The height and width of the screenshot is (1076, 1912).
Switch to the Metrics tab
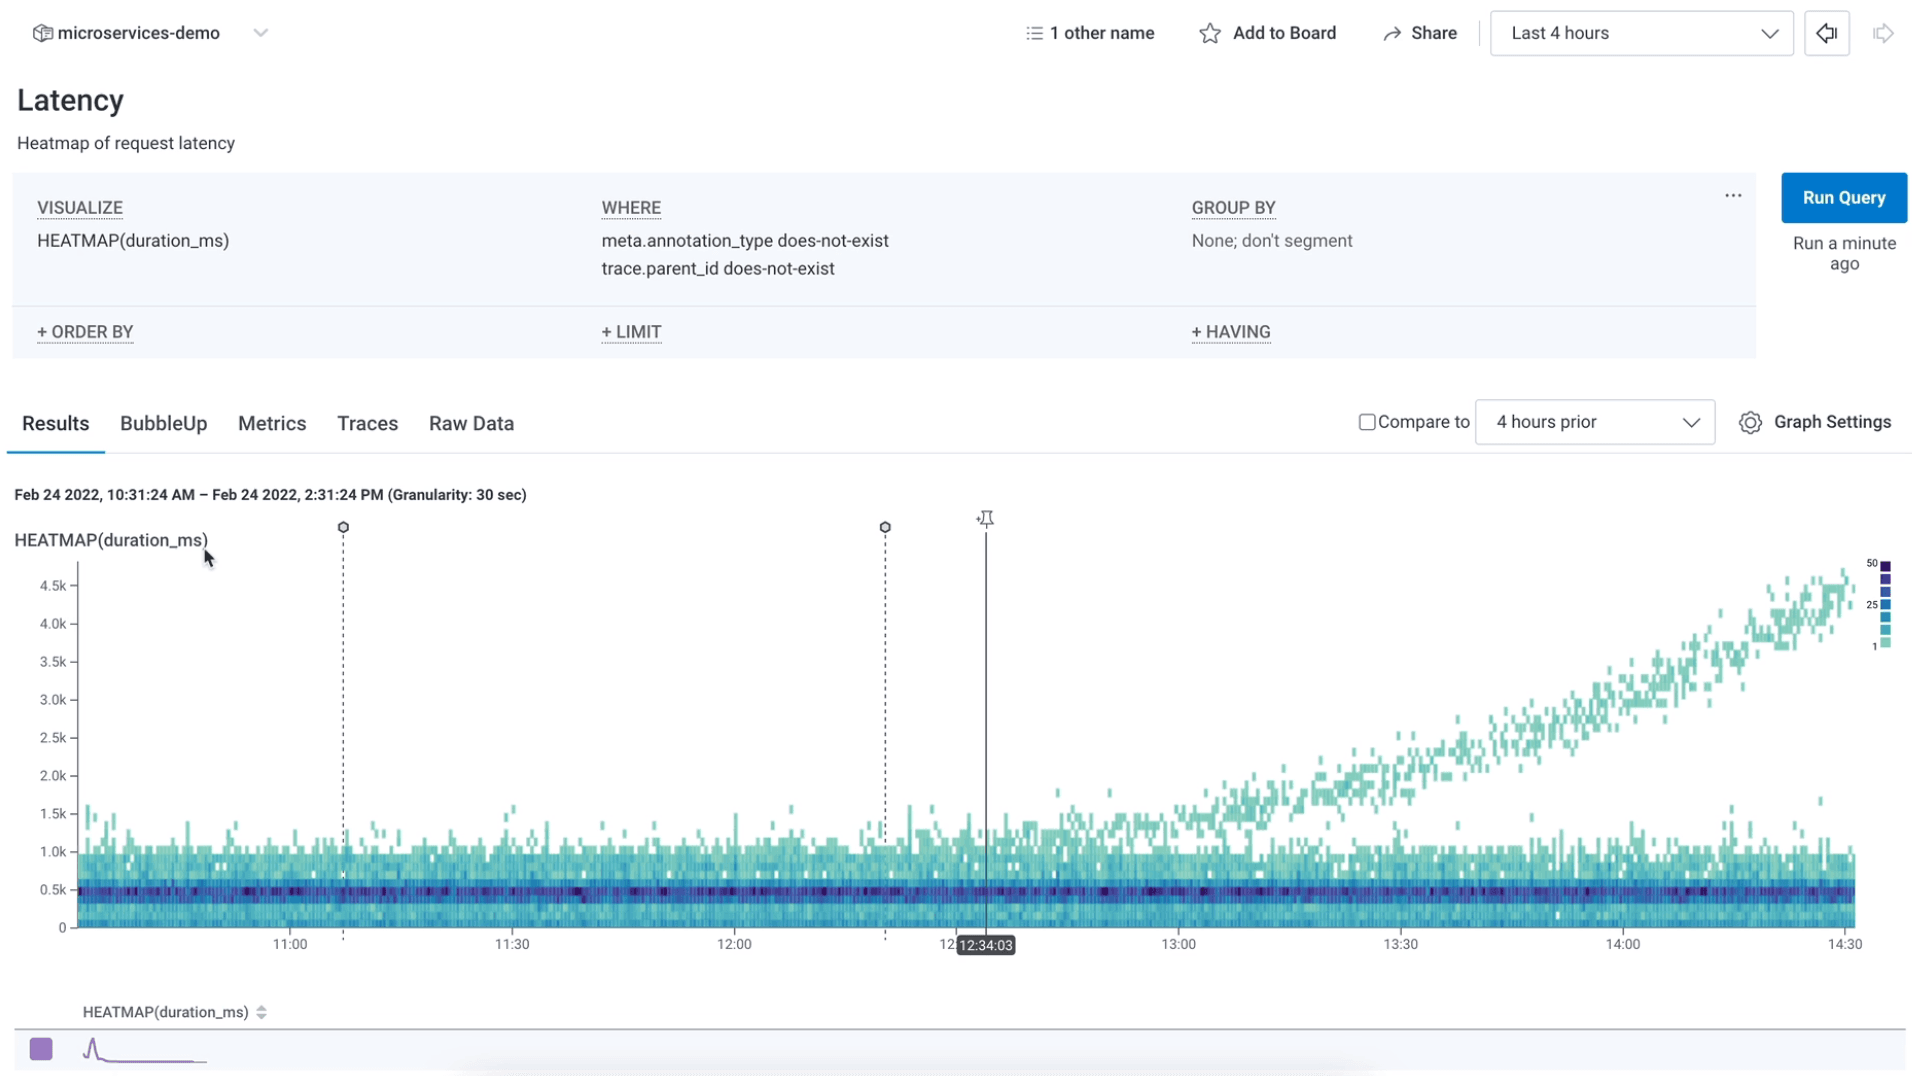coord(272,424)
